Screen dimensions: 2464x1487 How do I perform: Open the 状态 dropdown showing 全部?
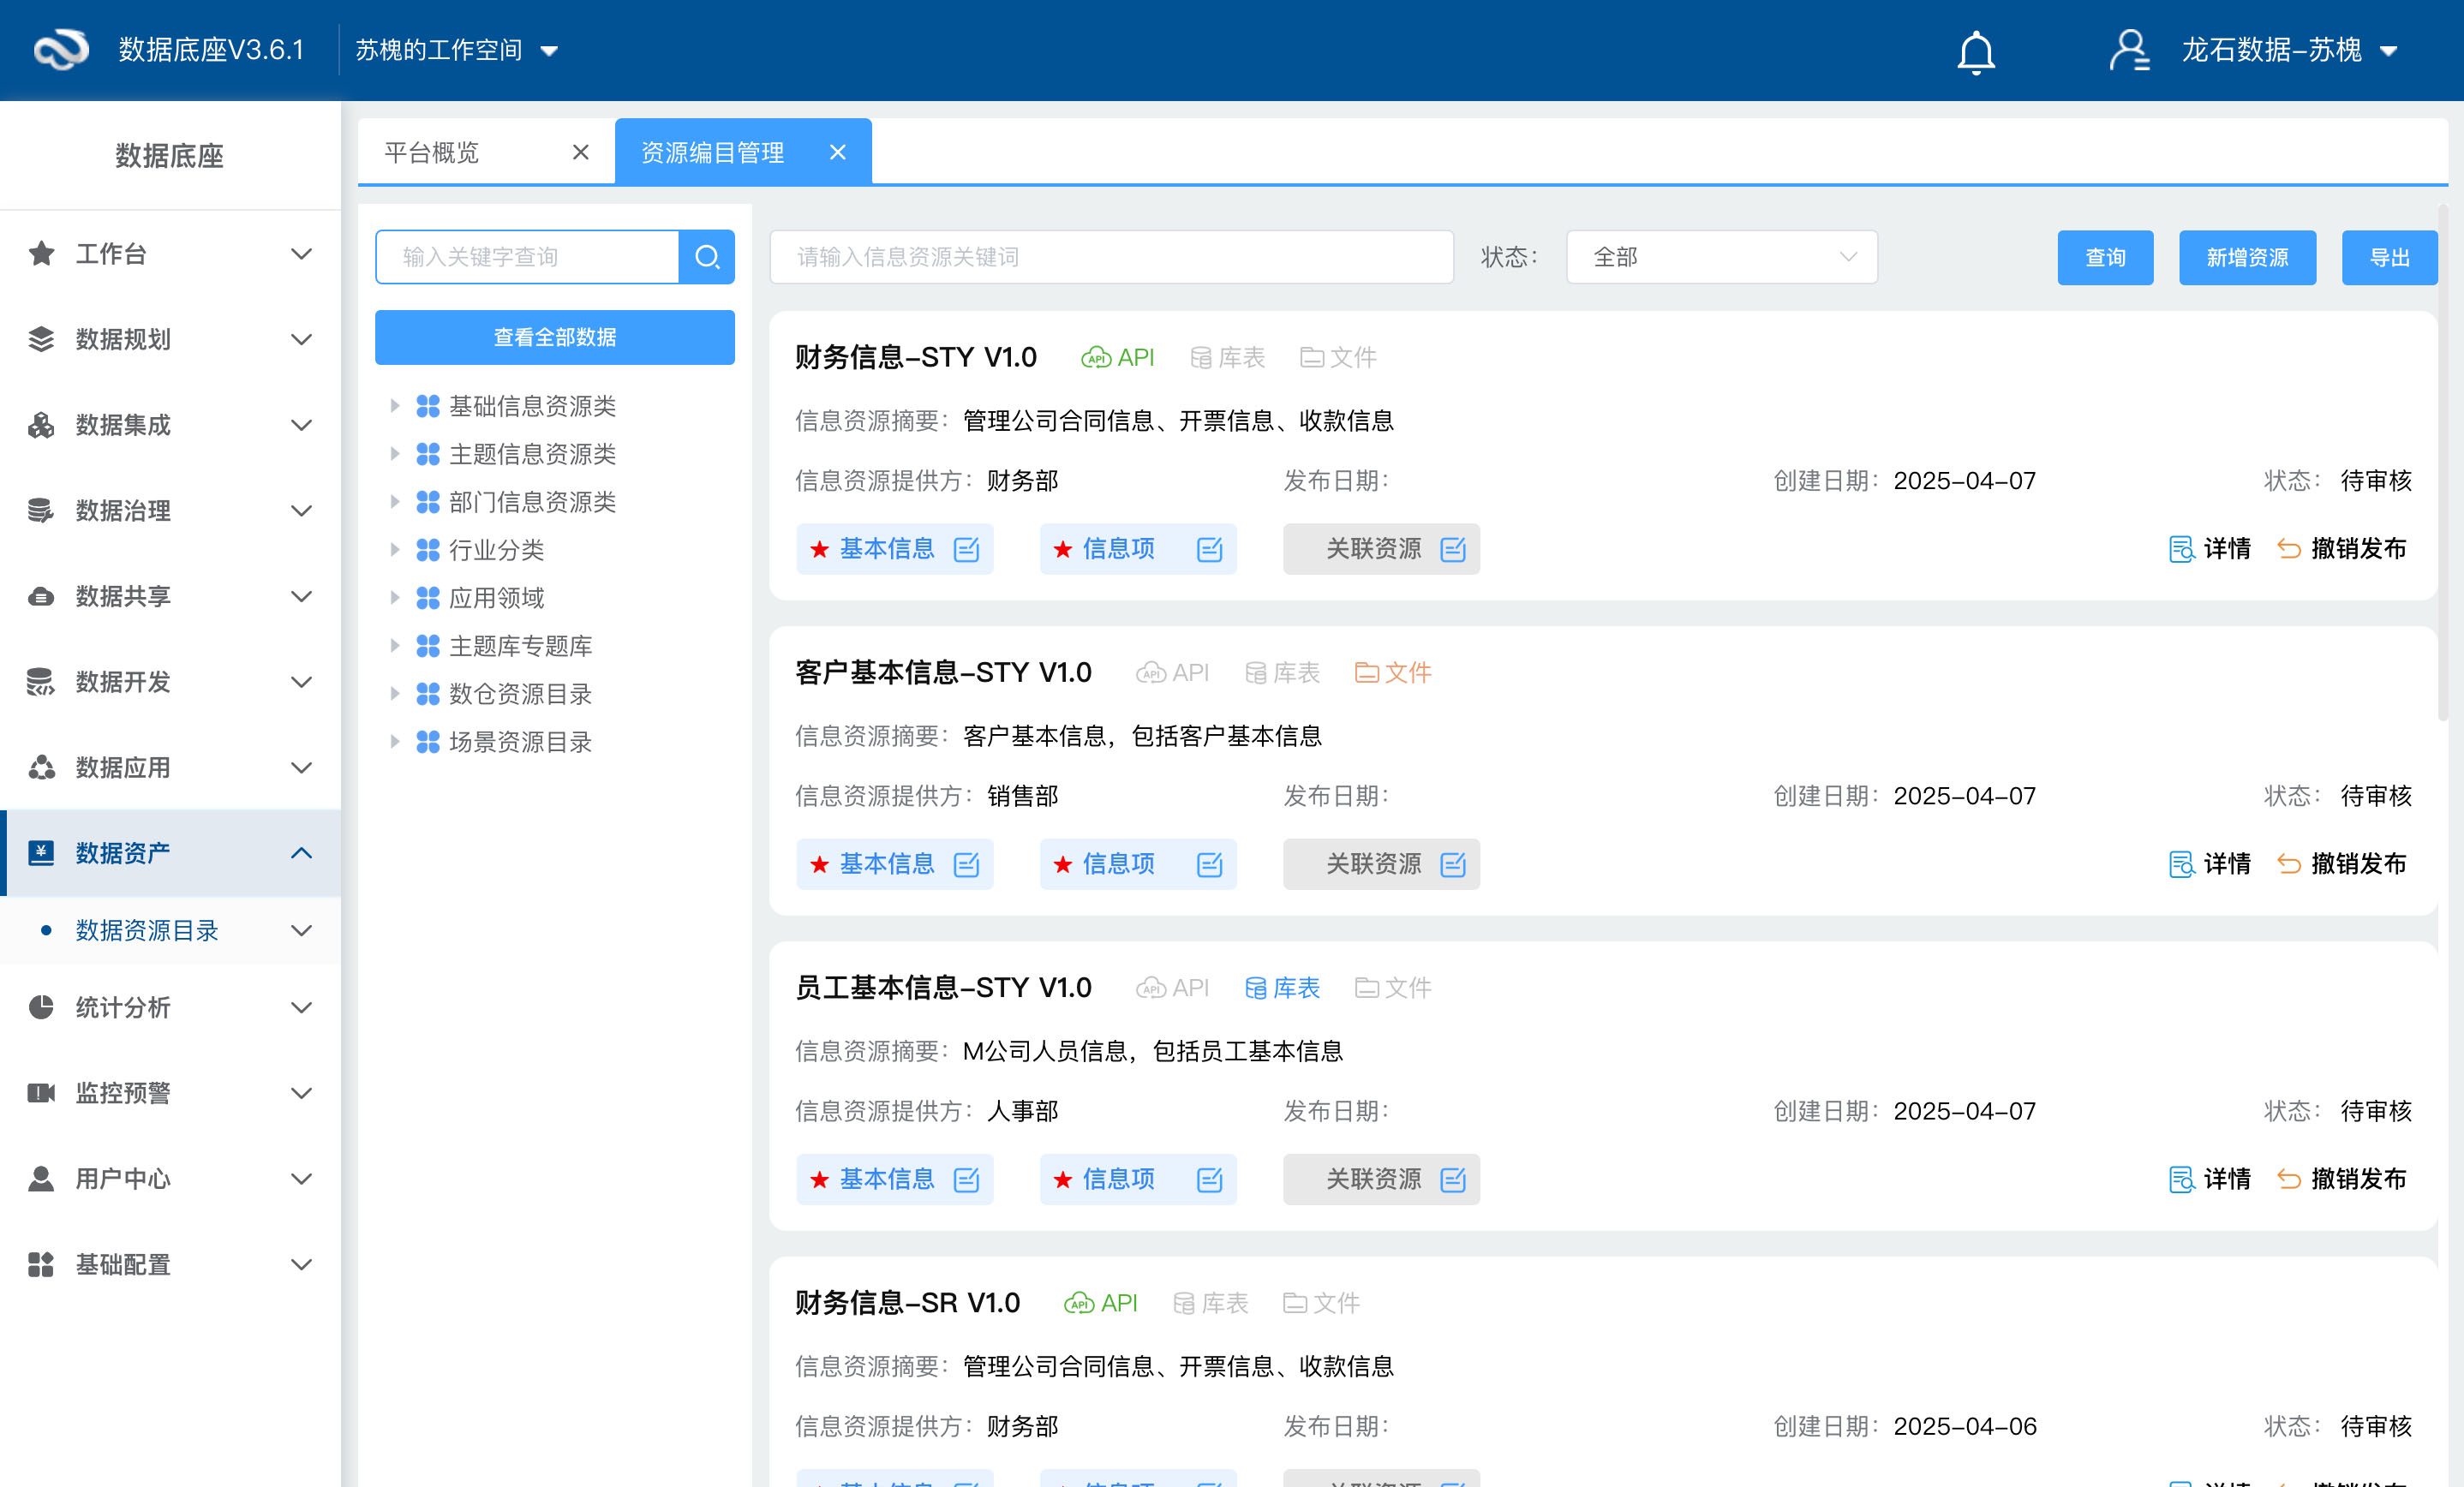point(1720,257)
